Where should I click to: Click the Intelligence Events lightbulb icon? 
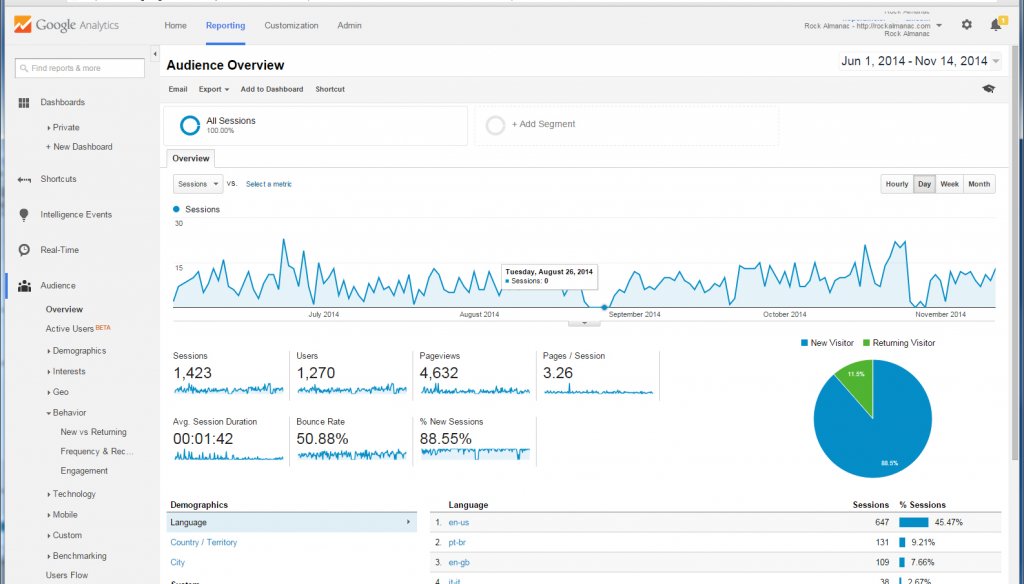tap(24, 215)
